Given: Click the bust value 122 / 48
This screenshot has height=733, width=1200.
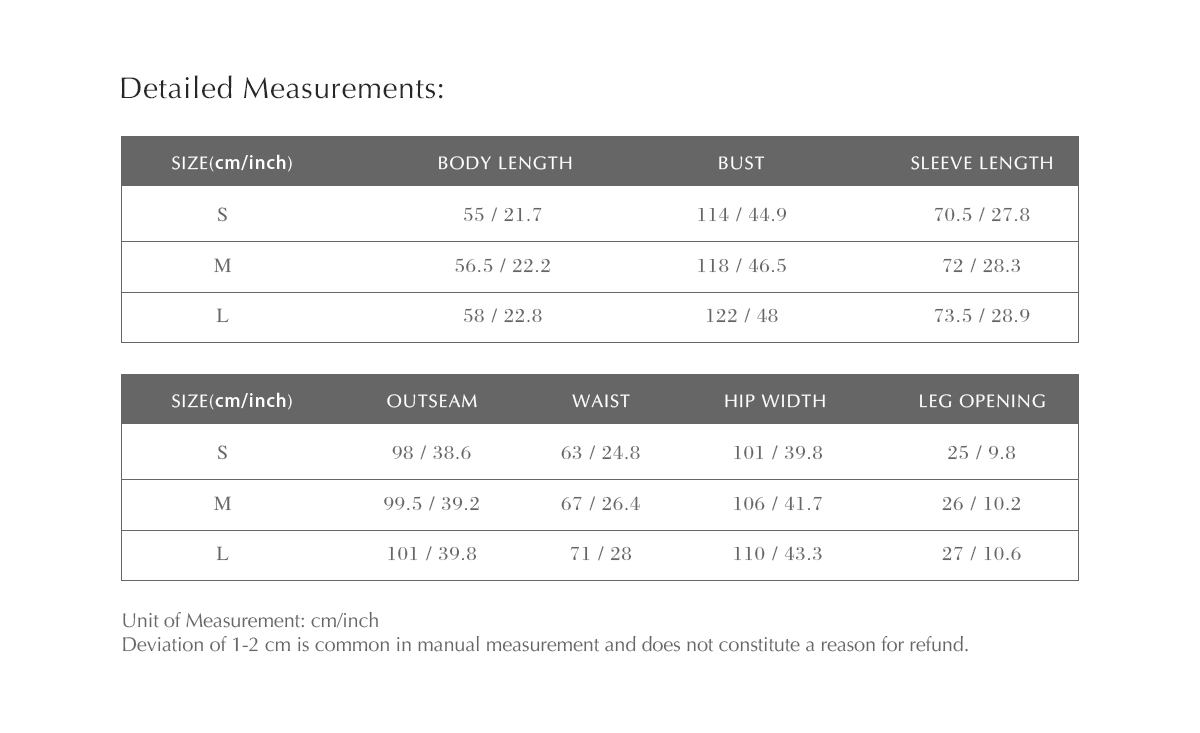Looking at the screenshot, I should coord(742,316).
